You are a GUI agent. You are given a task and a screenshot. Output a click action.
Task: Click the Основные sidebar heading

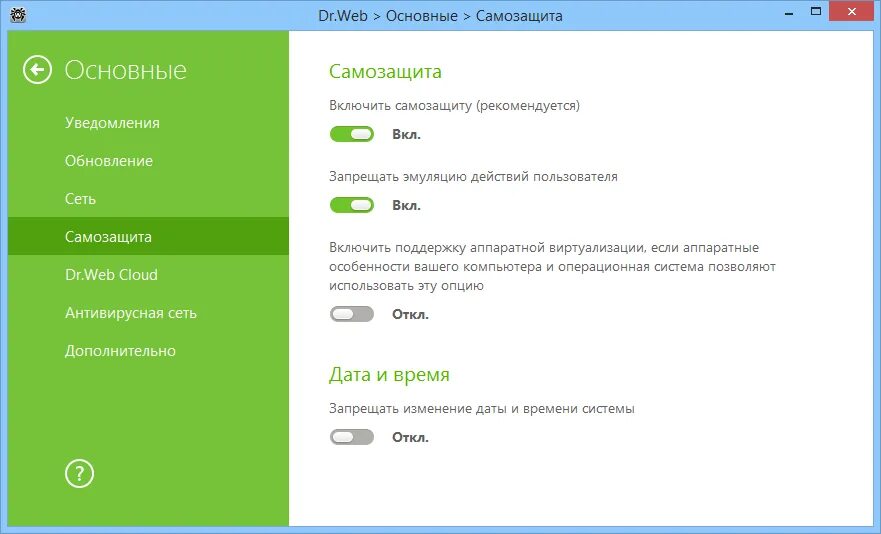(125, 70)
